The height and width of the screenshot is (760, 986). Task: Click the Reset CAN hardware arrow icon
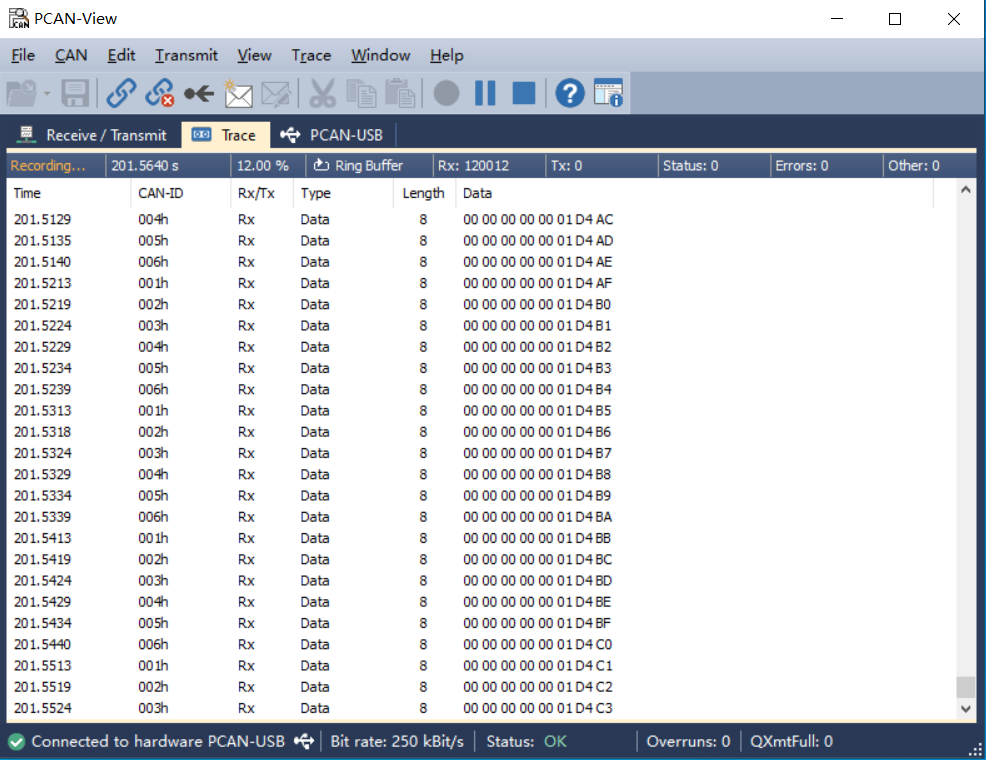click(x=199, y=94)
